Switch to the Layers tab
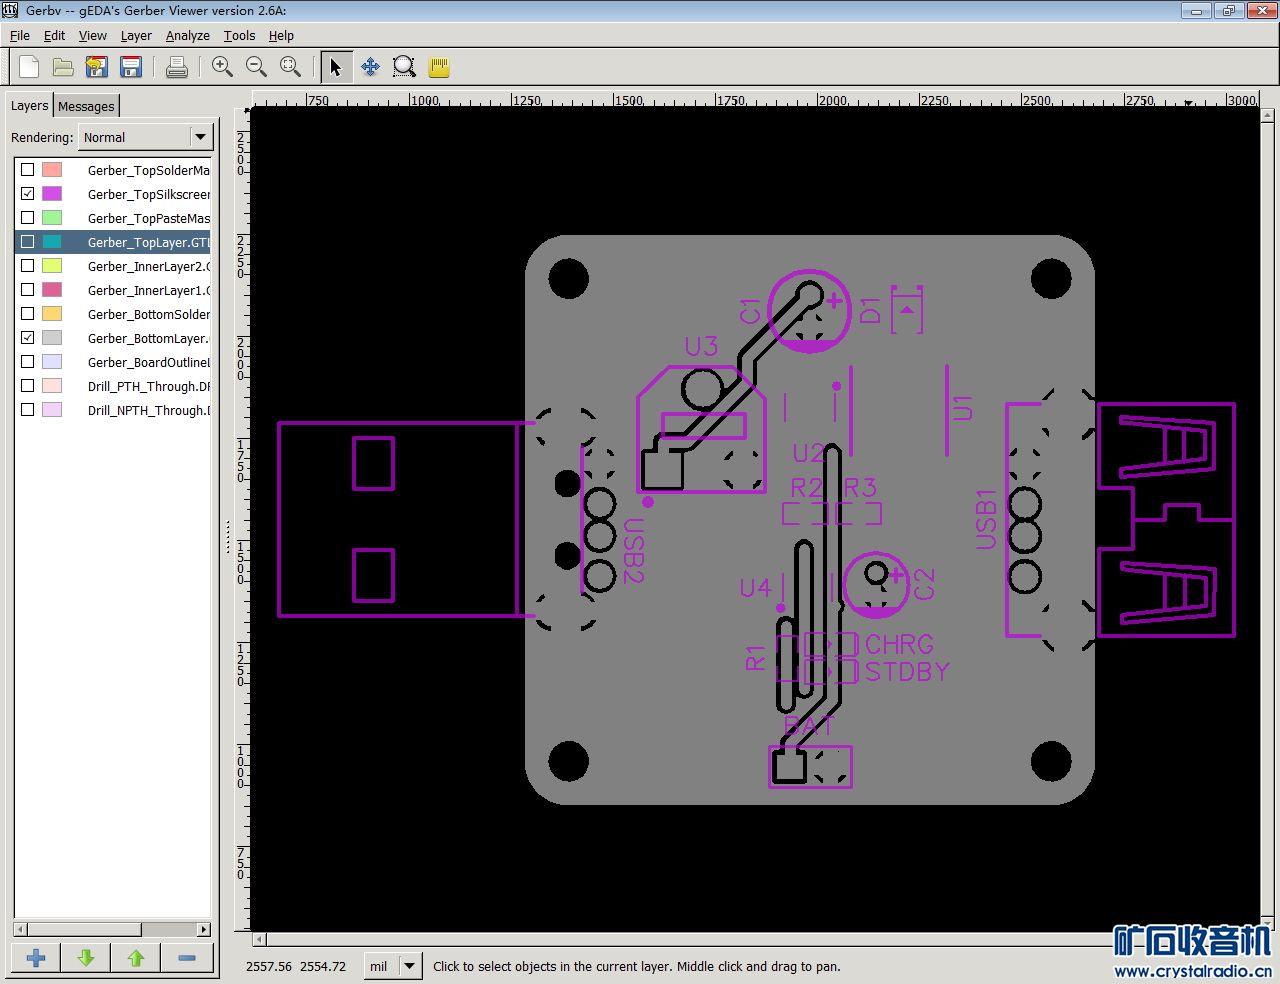This screenshot has height=984, width=1280. [29, 106]
